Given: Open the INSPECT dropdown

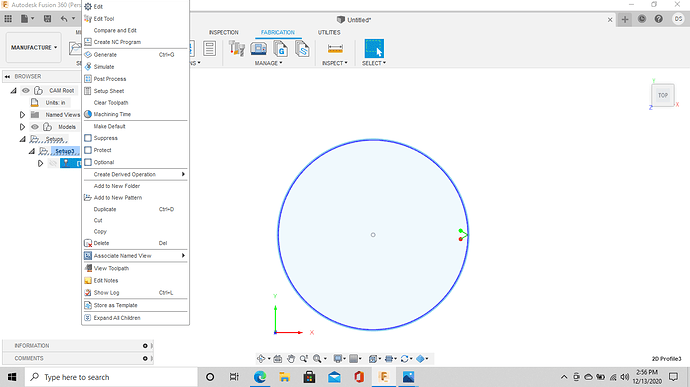Looking at the screenshot, I should [334, 63].
